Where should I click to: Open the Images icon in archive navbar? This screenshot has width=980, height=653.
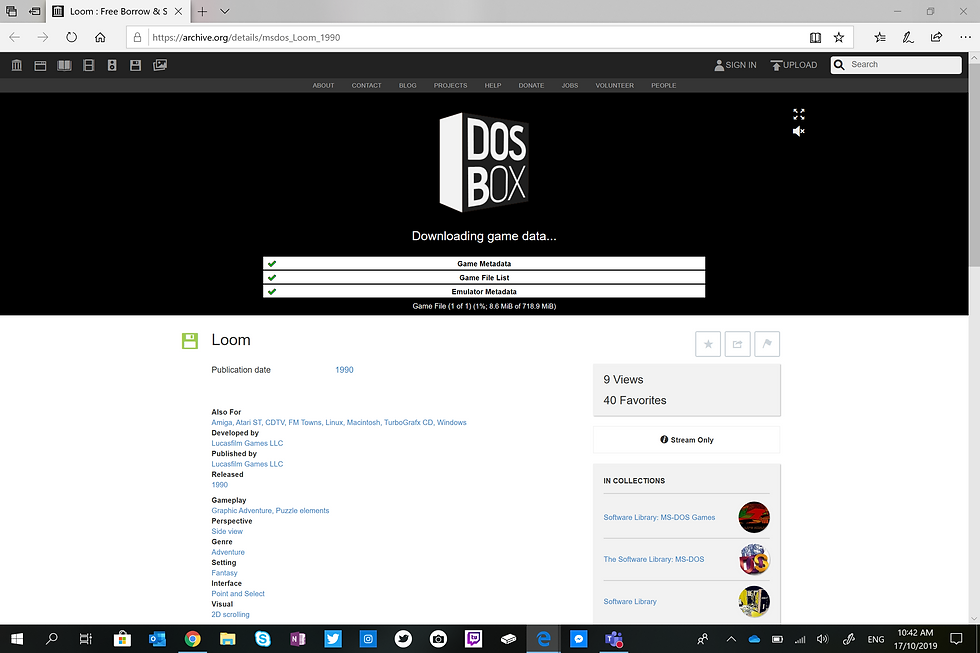tap(160, 65)
